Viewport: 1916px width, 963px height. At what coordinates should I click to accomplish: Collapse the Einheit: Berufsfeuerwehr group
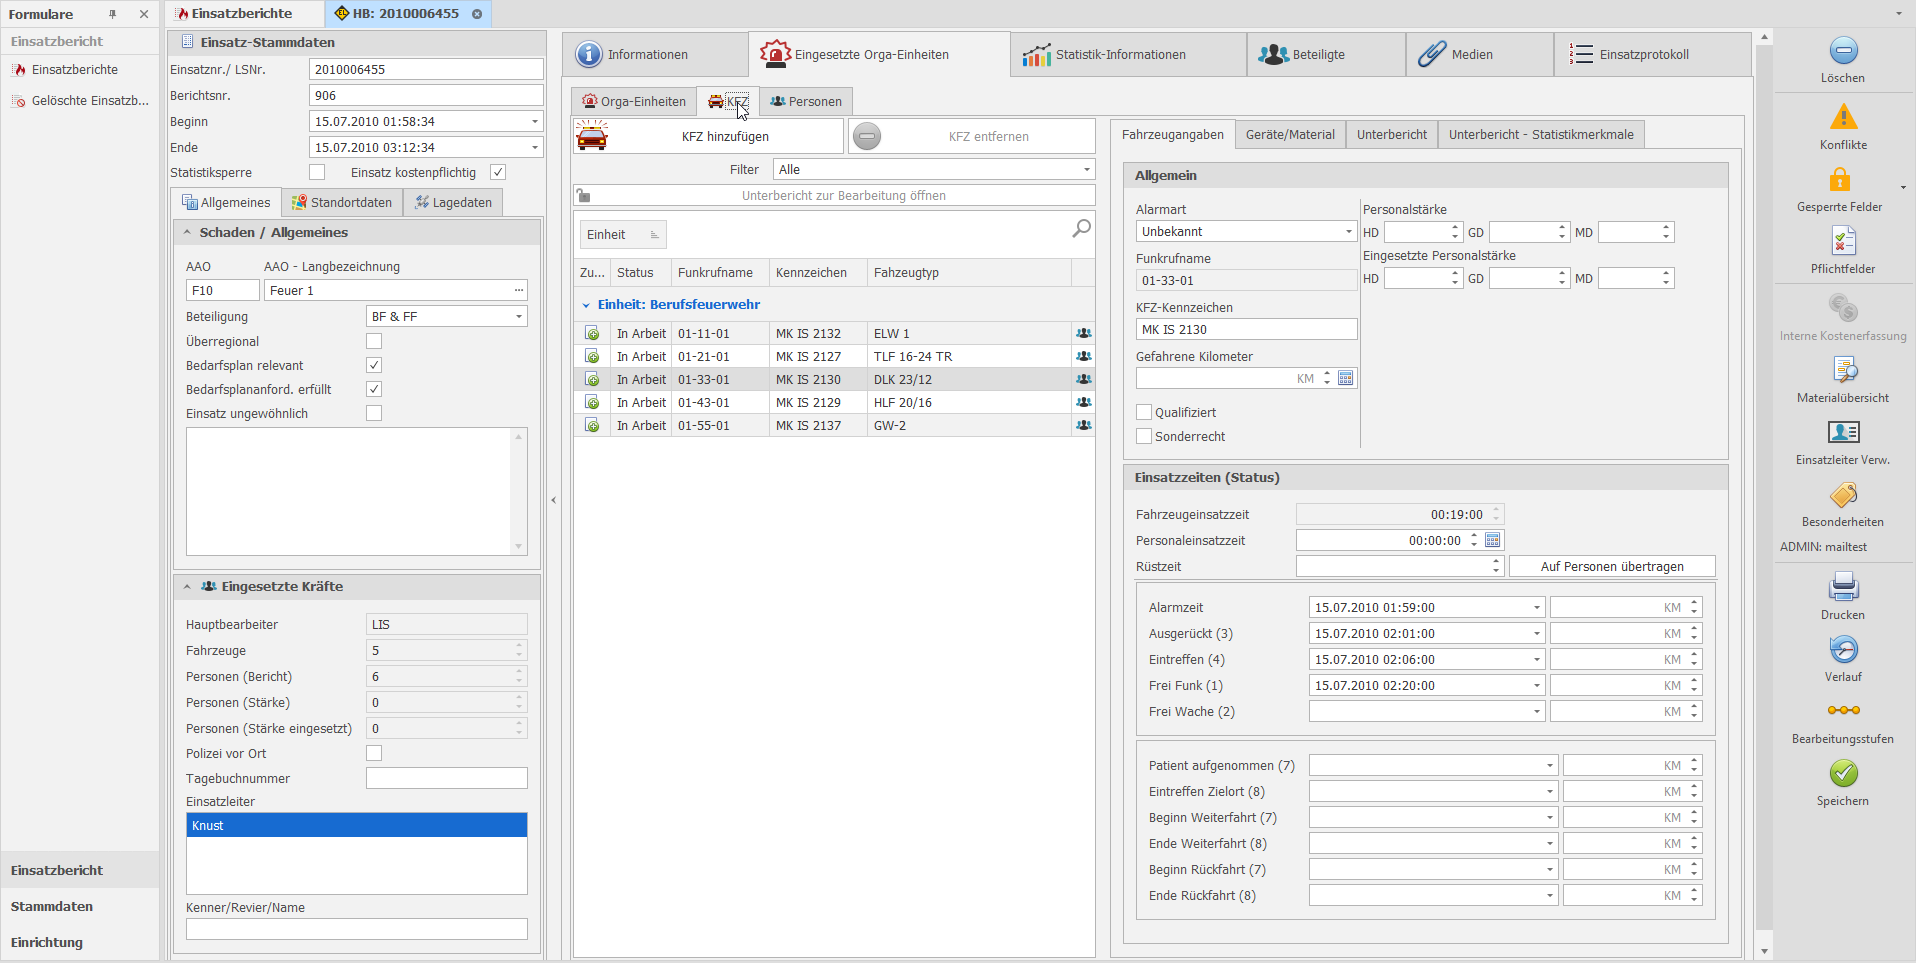coord(586,305)
